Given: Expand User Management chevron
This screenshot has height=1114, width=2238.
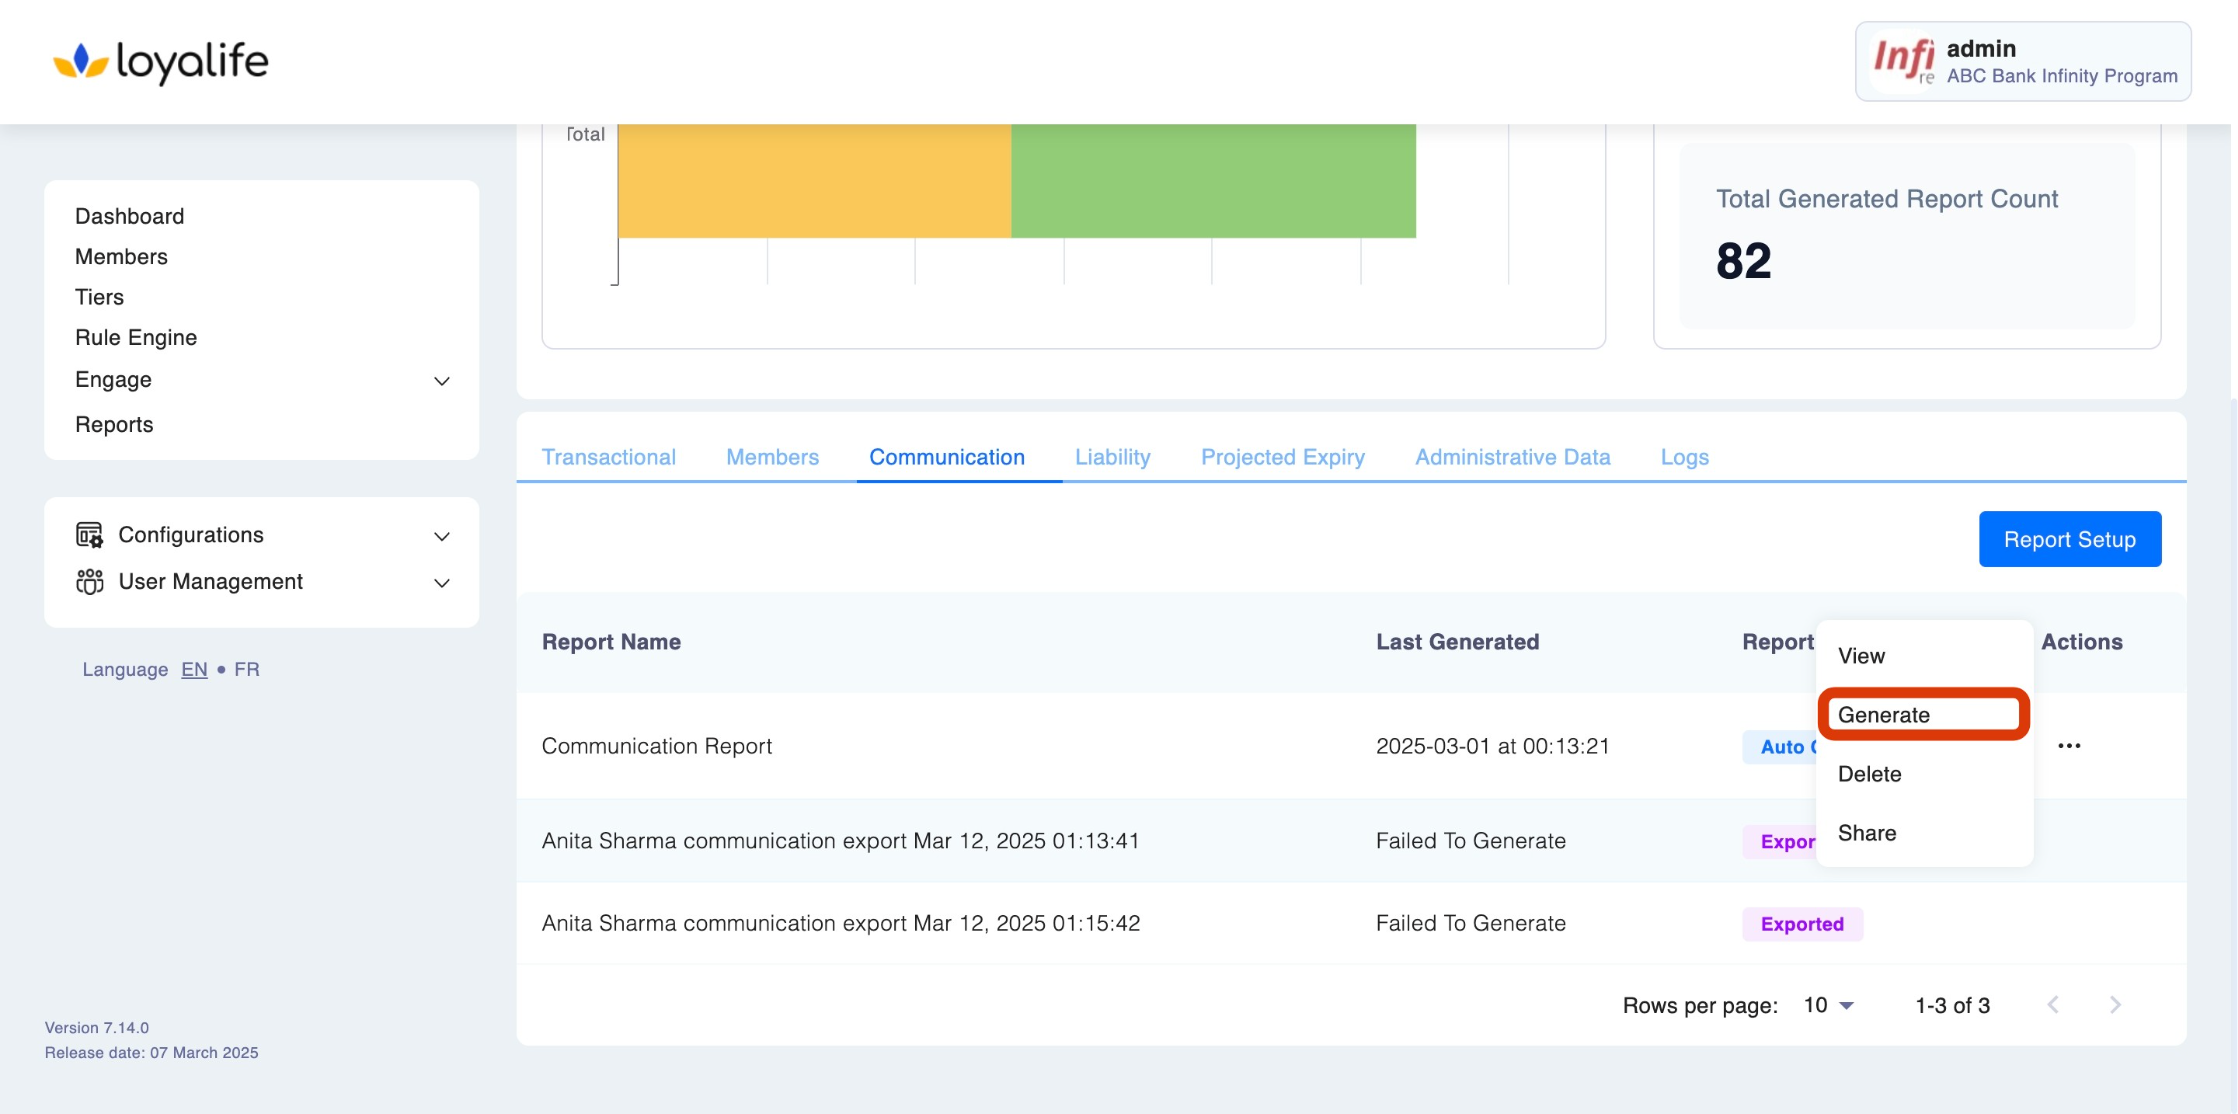Looking at the screenshot, I should (x=441, y=583).
